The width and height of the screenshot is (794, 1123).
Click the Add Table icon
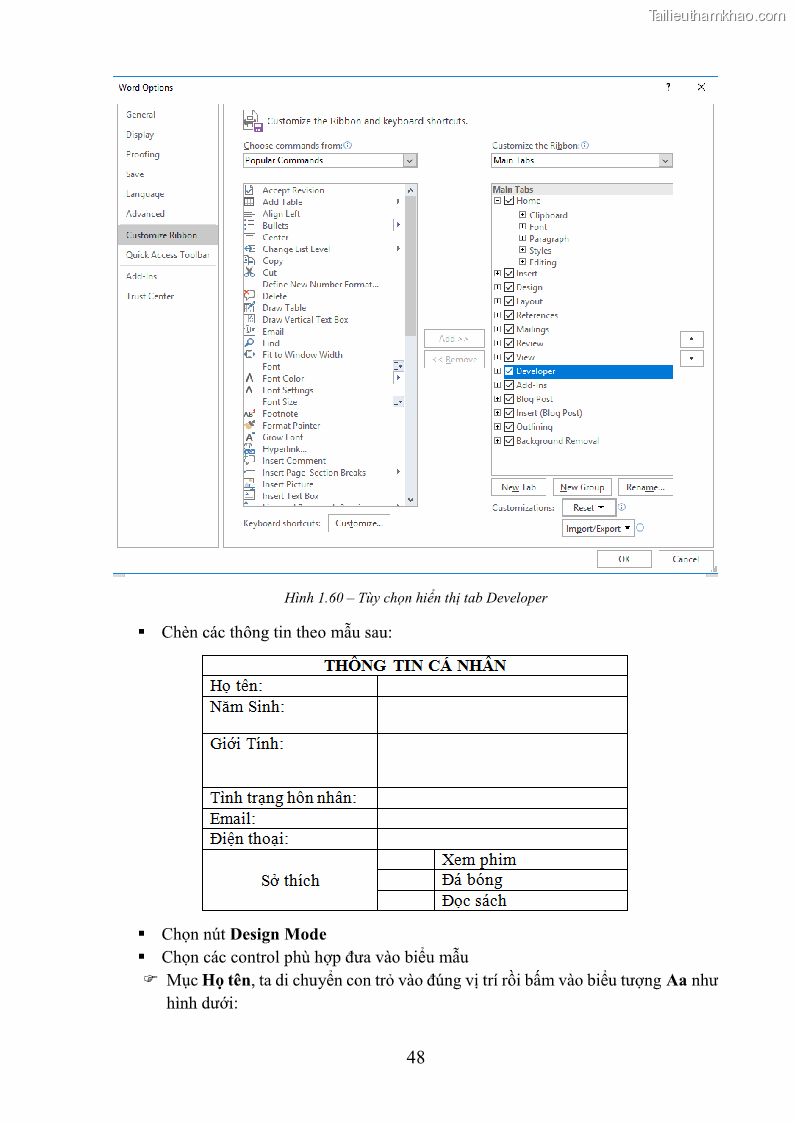[x=249, y=202]
